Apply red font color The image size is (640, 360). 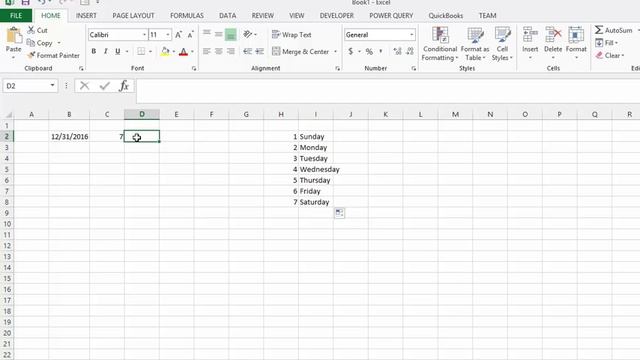[183, 51]
